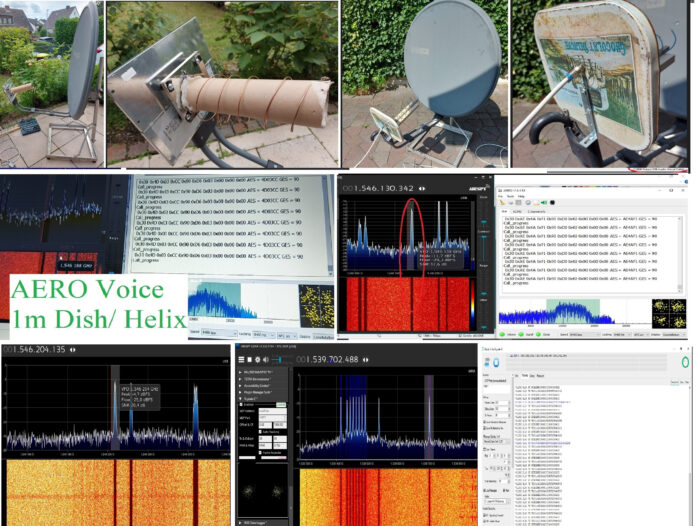Click the green Data indicator LED in JAERO
This screenshot has height=526, width=700.
538,334
